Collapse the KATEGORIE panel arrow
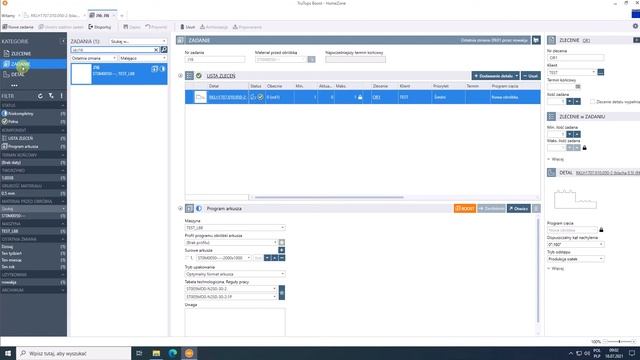The height and width of the screenshot is (360, 640). [63, 41]
